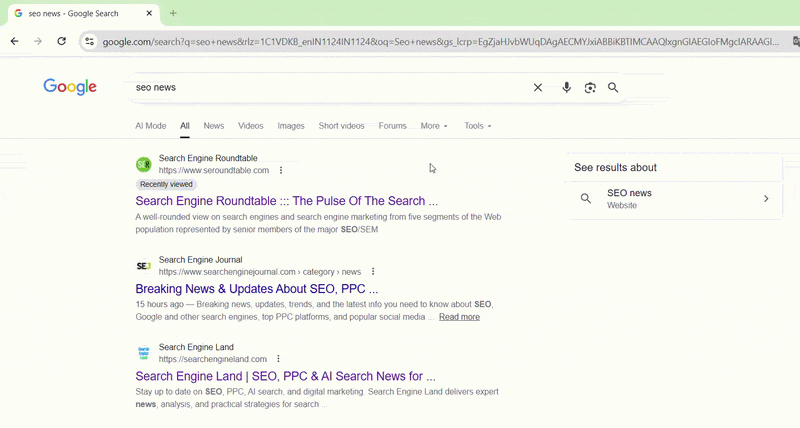
Task: Click the searchenginejournal.com category news URL
Action: [260, 272]
